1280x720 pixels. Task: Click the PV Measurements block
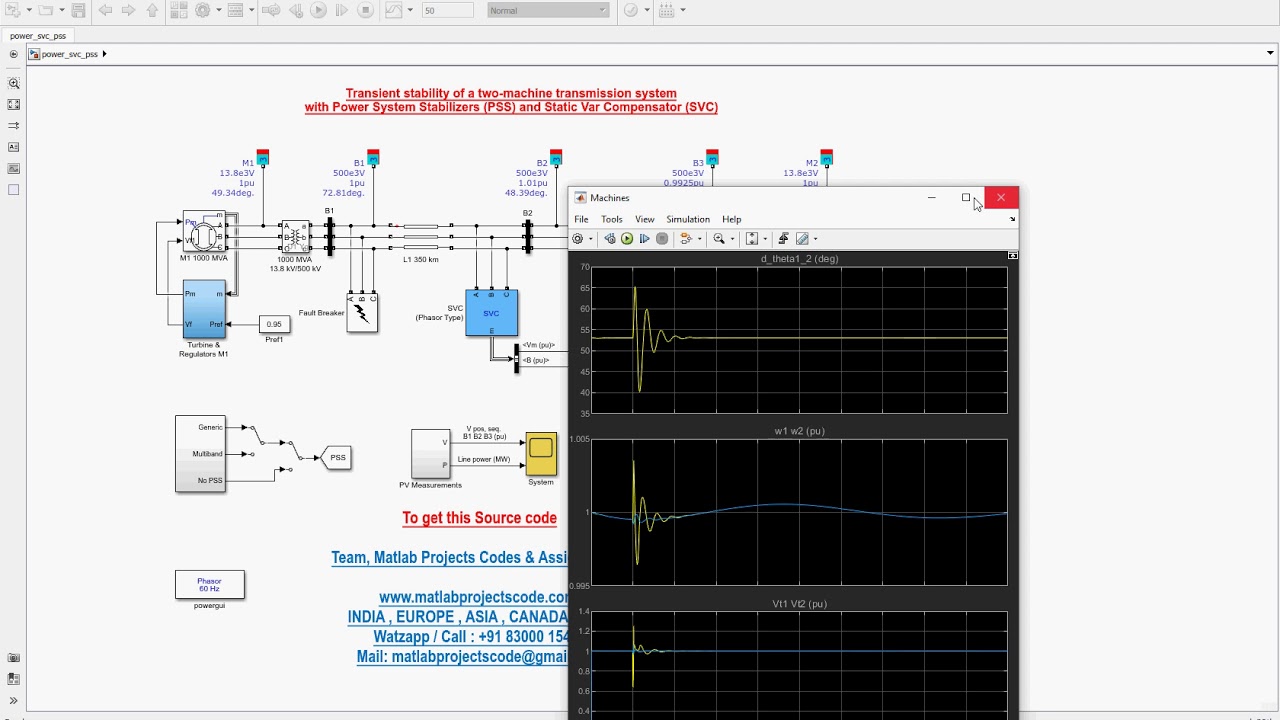(431, 454)
